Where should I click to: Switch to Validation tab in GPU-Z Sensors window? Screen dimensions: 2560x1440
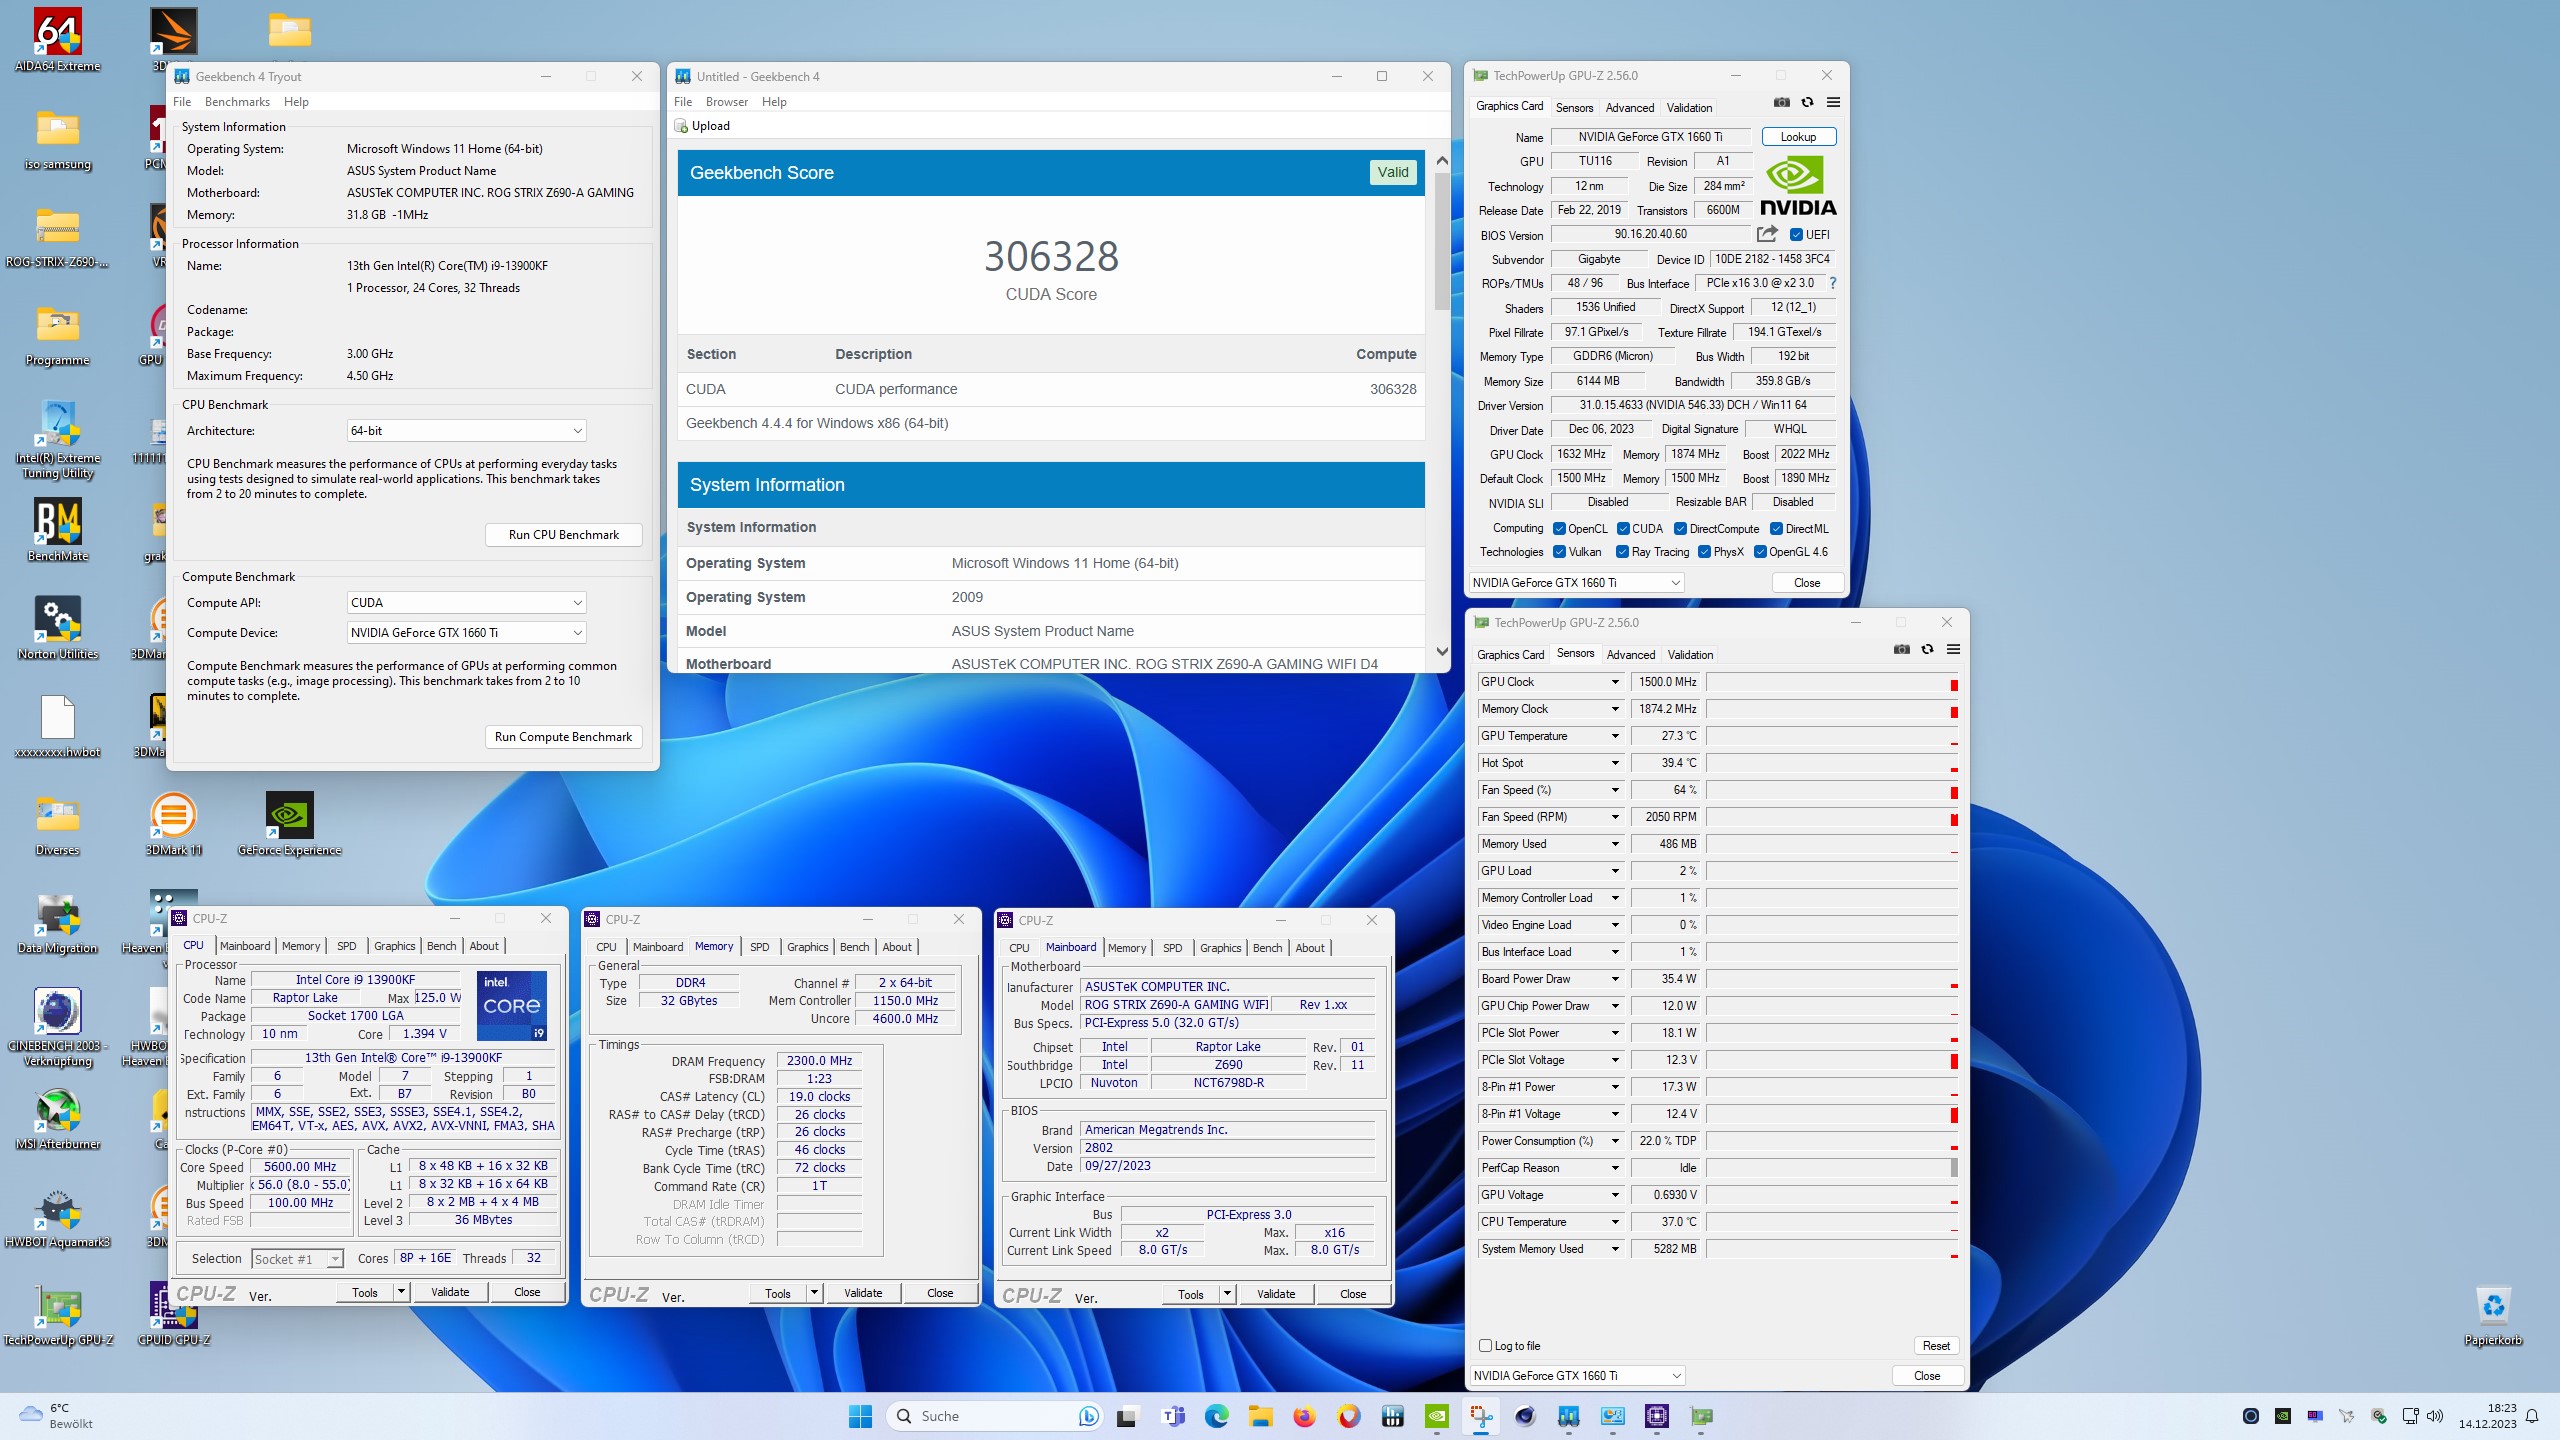click(x=1690, y=655)
